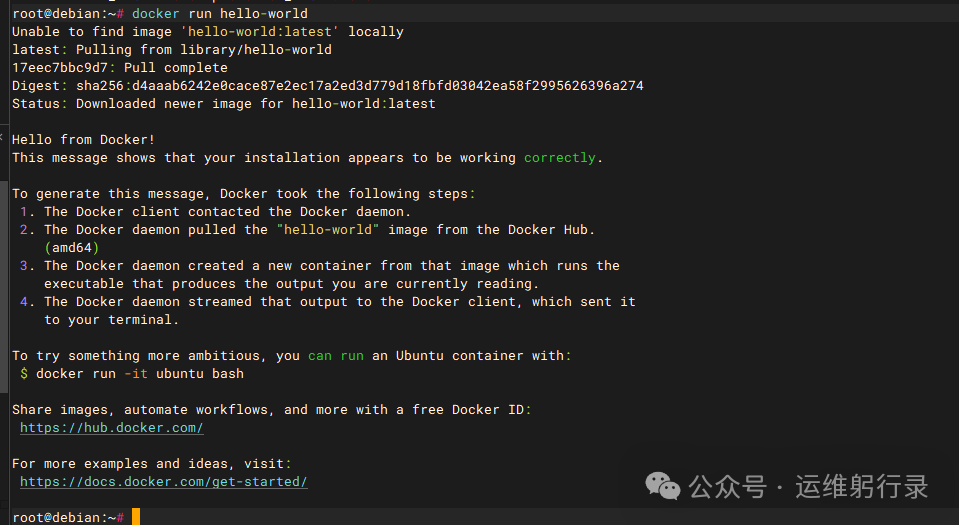The height and width of the screenshot is (525, 959).
Task: Open the hub.docker.com link
Action: click(x=112, y=428)
